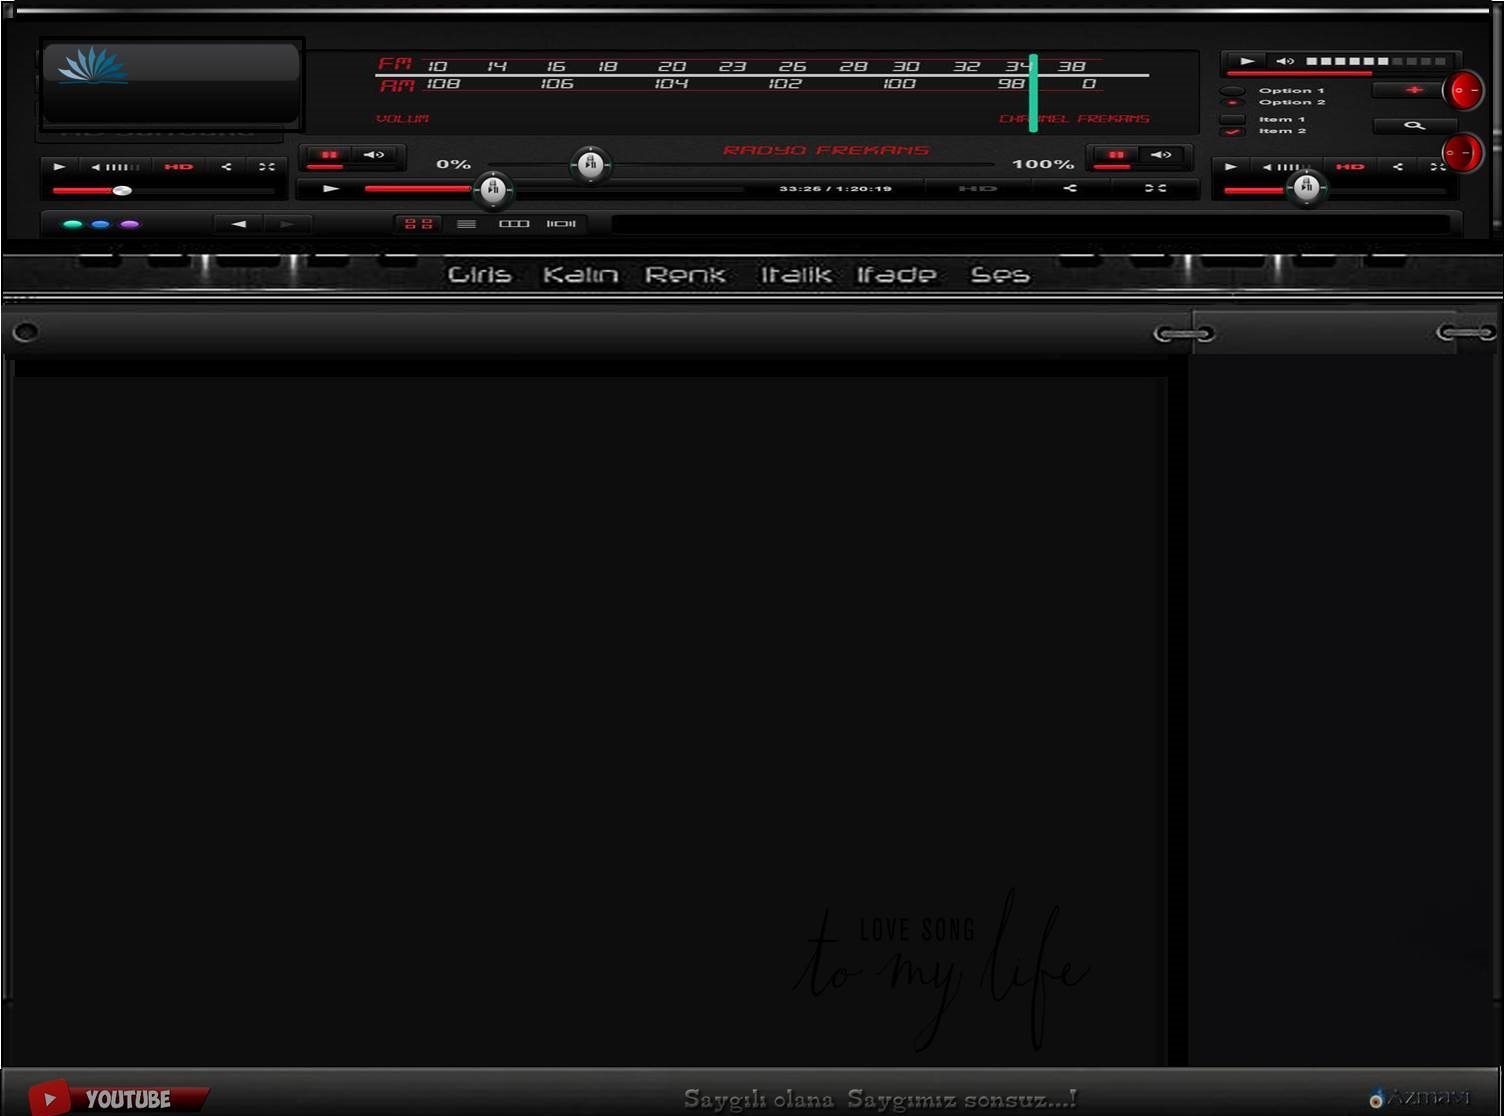
Task: Click the Italik text button
Action: 795,275
